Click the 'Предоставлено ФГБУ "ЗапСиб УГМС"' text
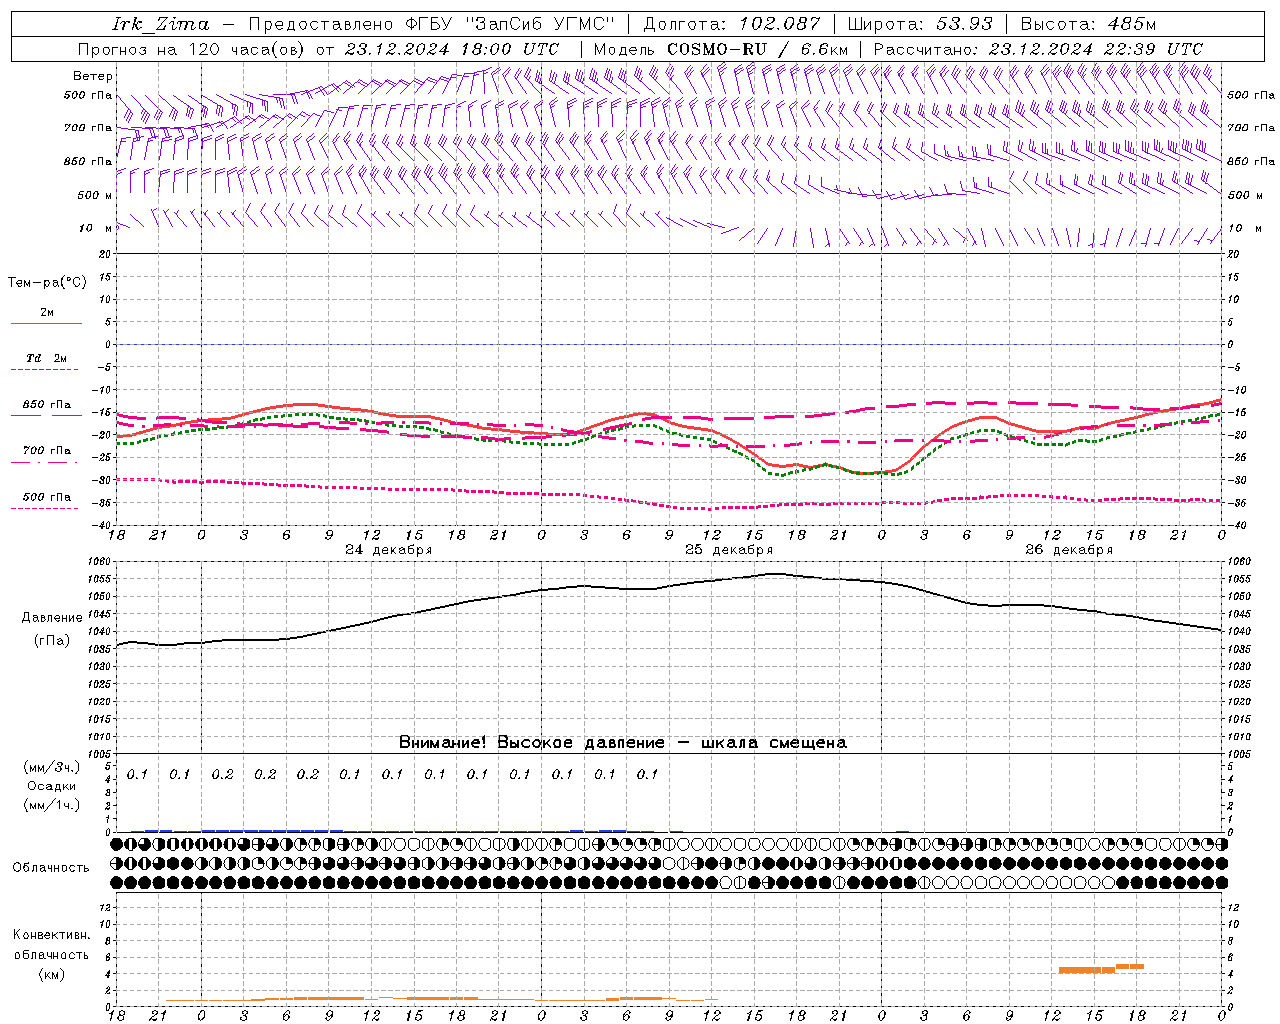 point(431,24)
